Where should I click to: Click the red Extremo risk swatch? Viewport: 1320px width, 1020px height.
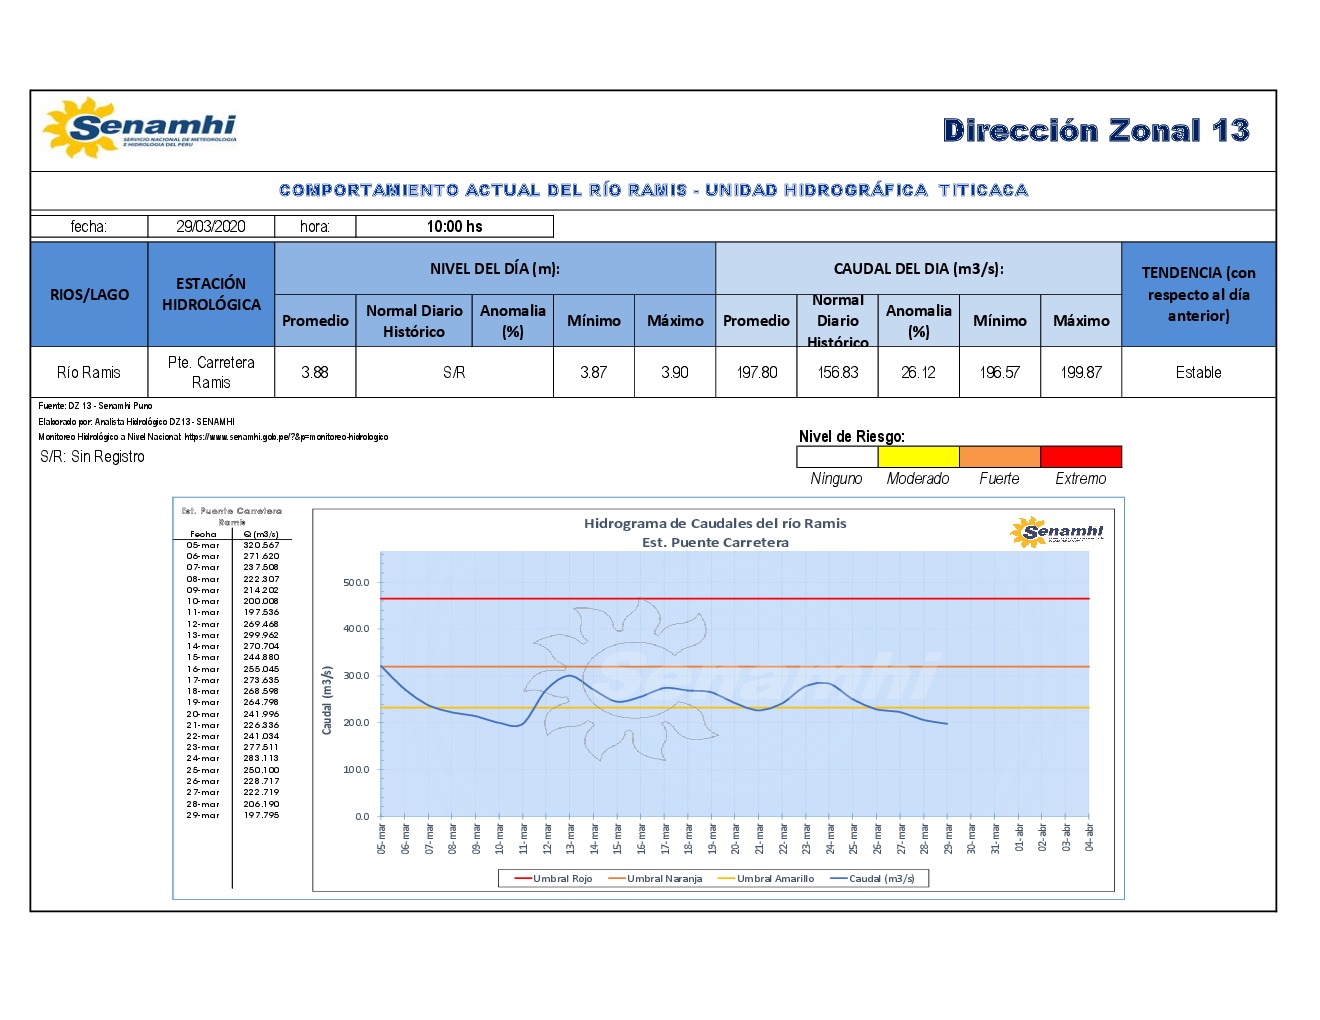click(1080, 457)
